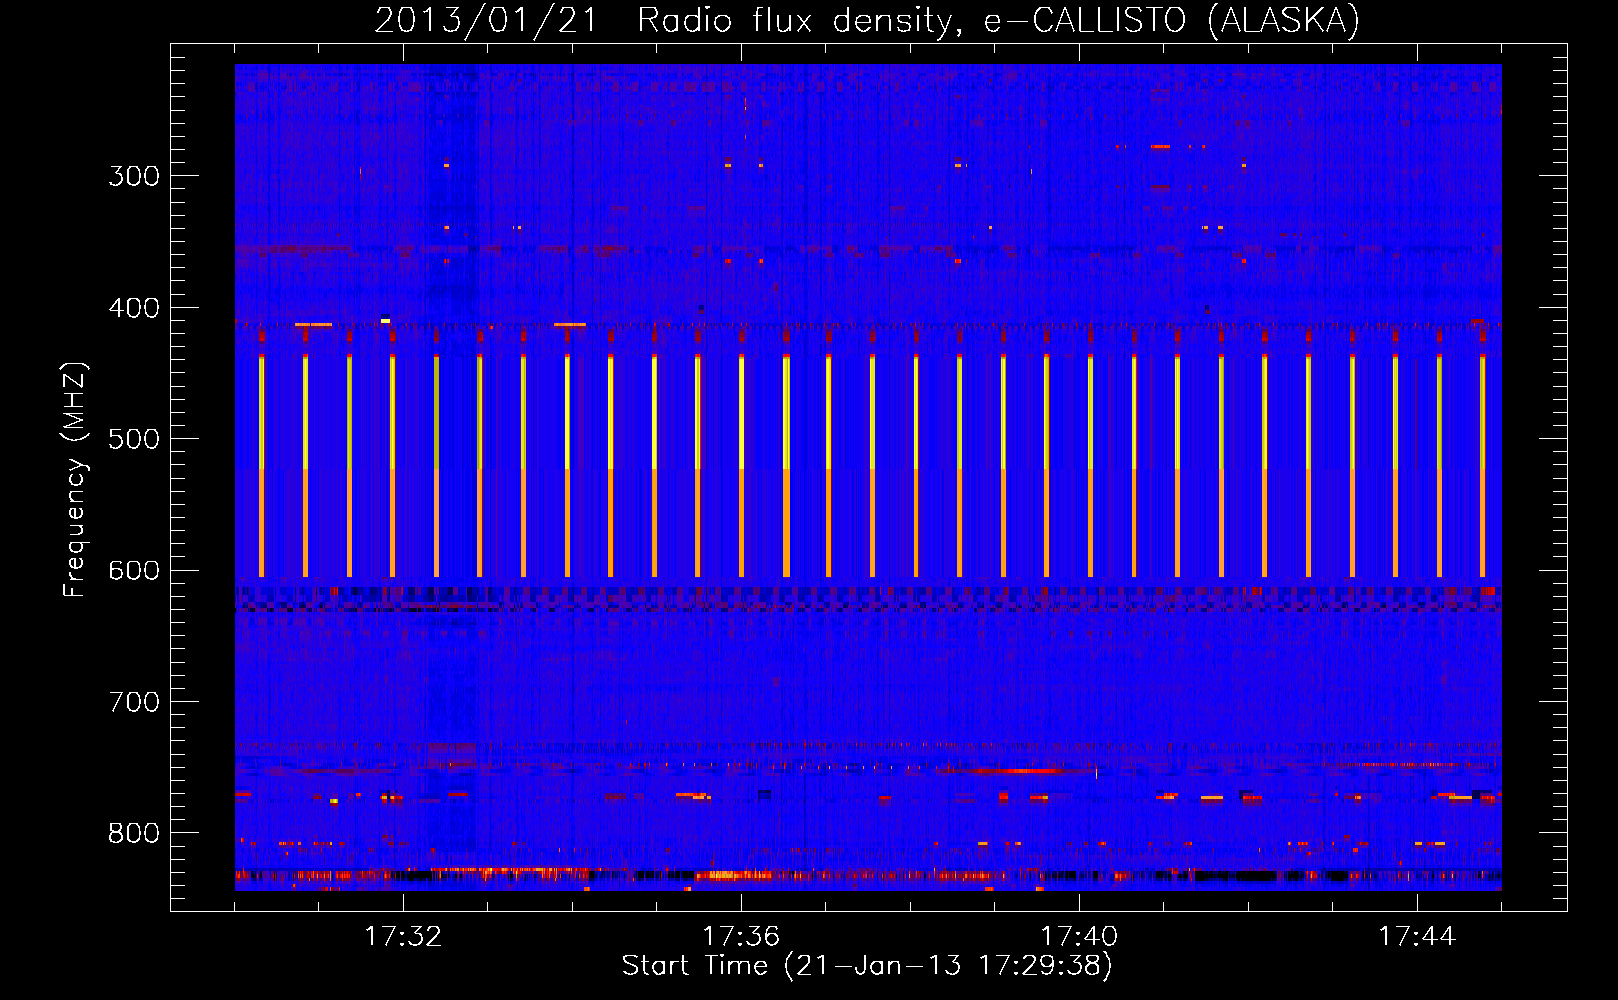Click the 17:44 time tick label
The height and width of the screenshot is (1000, 1618).
(1417, 936)
